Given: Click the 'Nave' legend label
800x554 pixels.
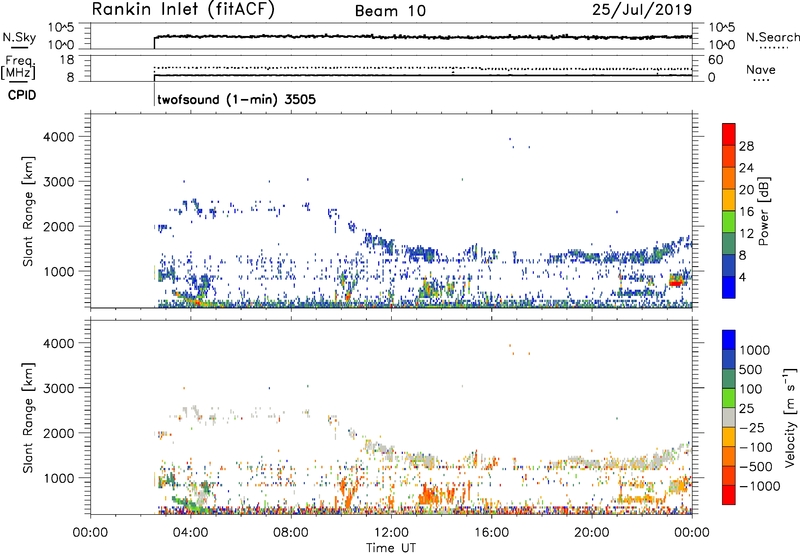Looking at the screenshot, I should coord(761,70).
